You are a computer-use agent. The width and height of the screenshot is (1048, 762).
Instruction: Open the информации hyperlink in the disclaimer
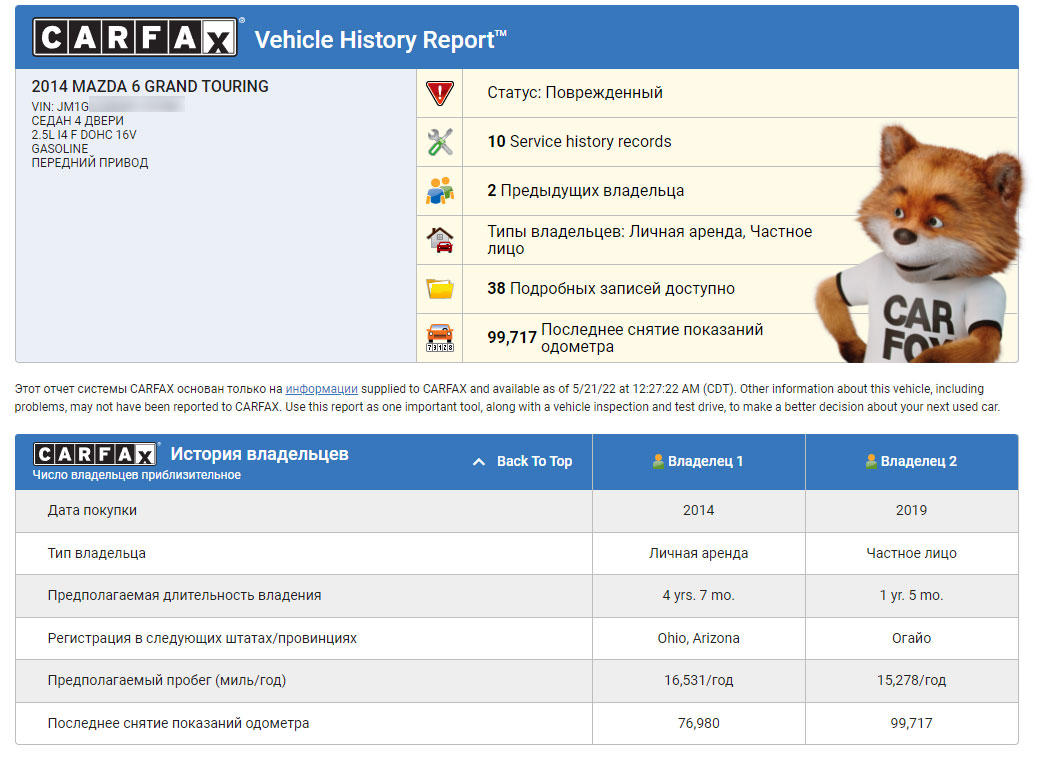tap(321, 389)
